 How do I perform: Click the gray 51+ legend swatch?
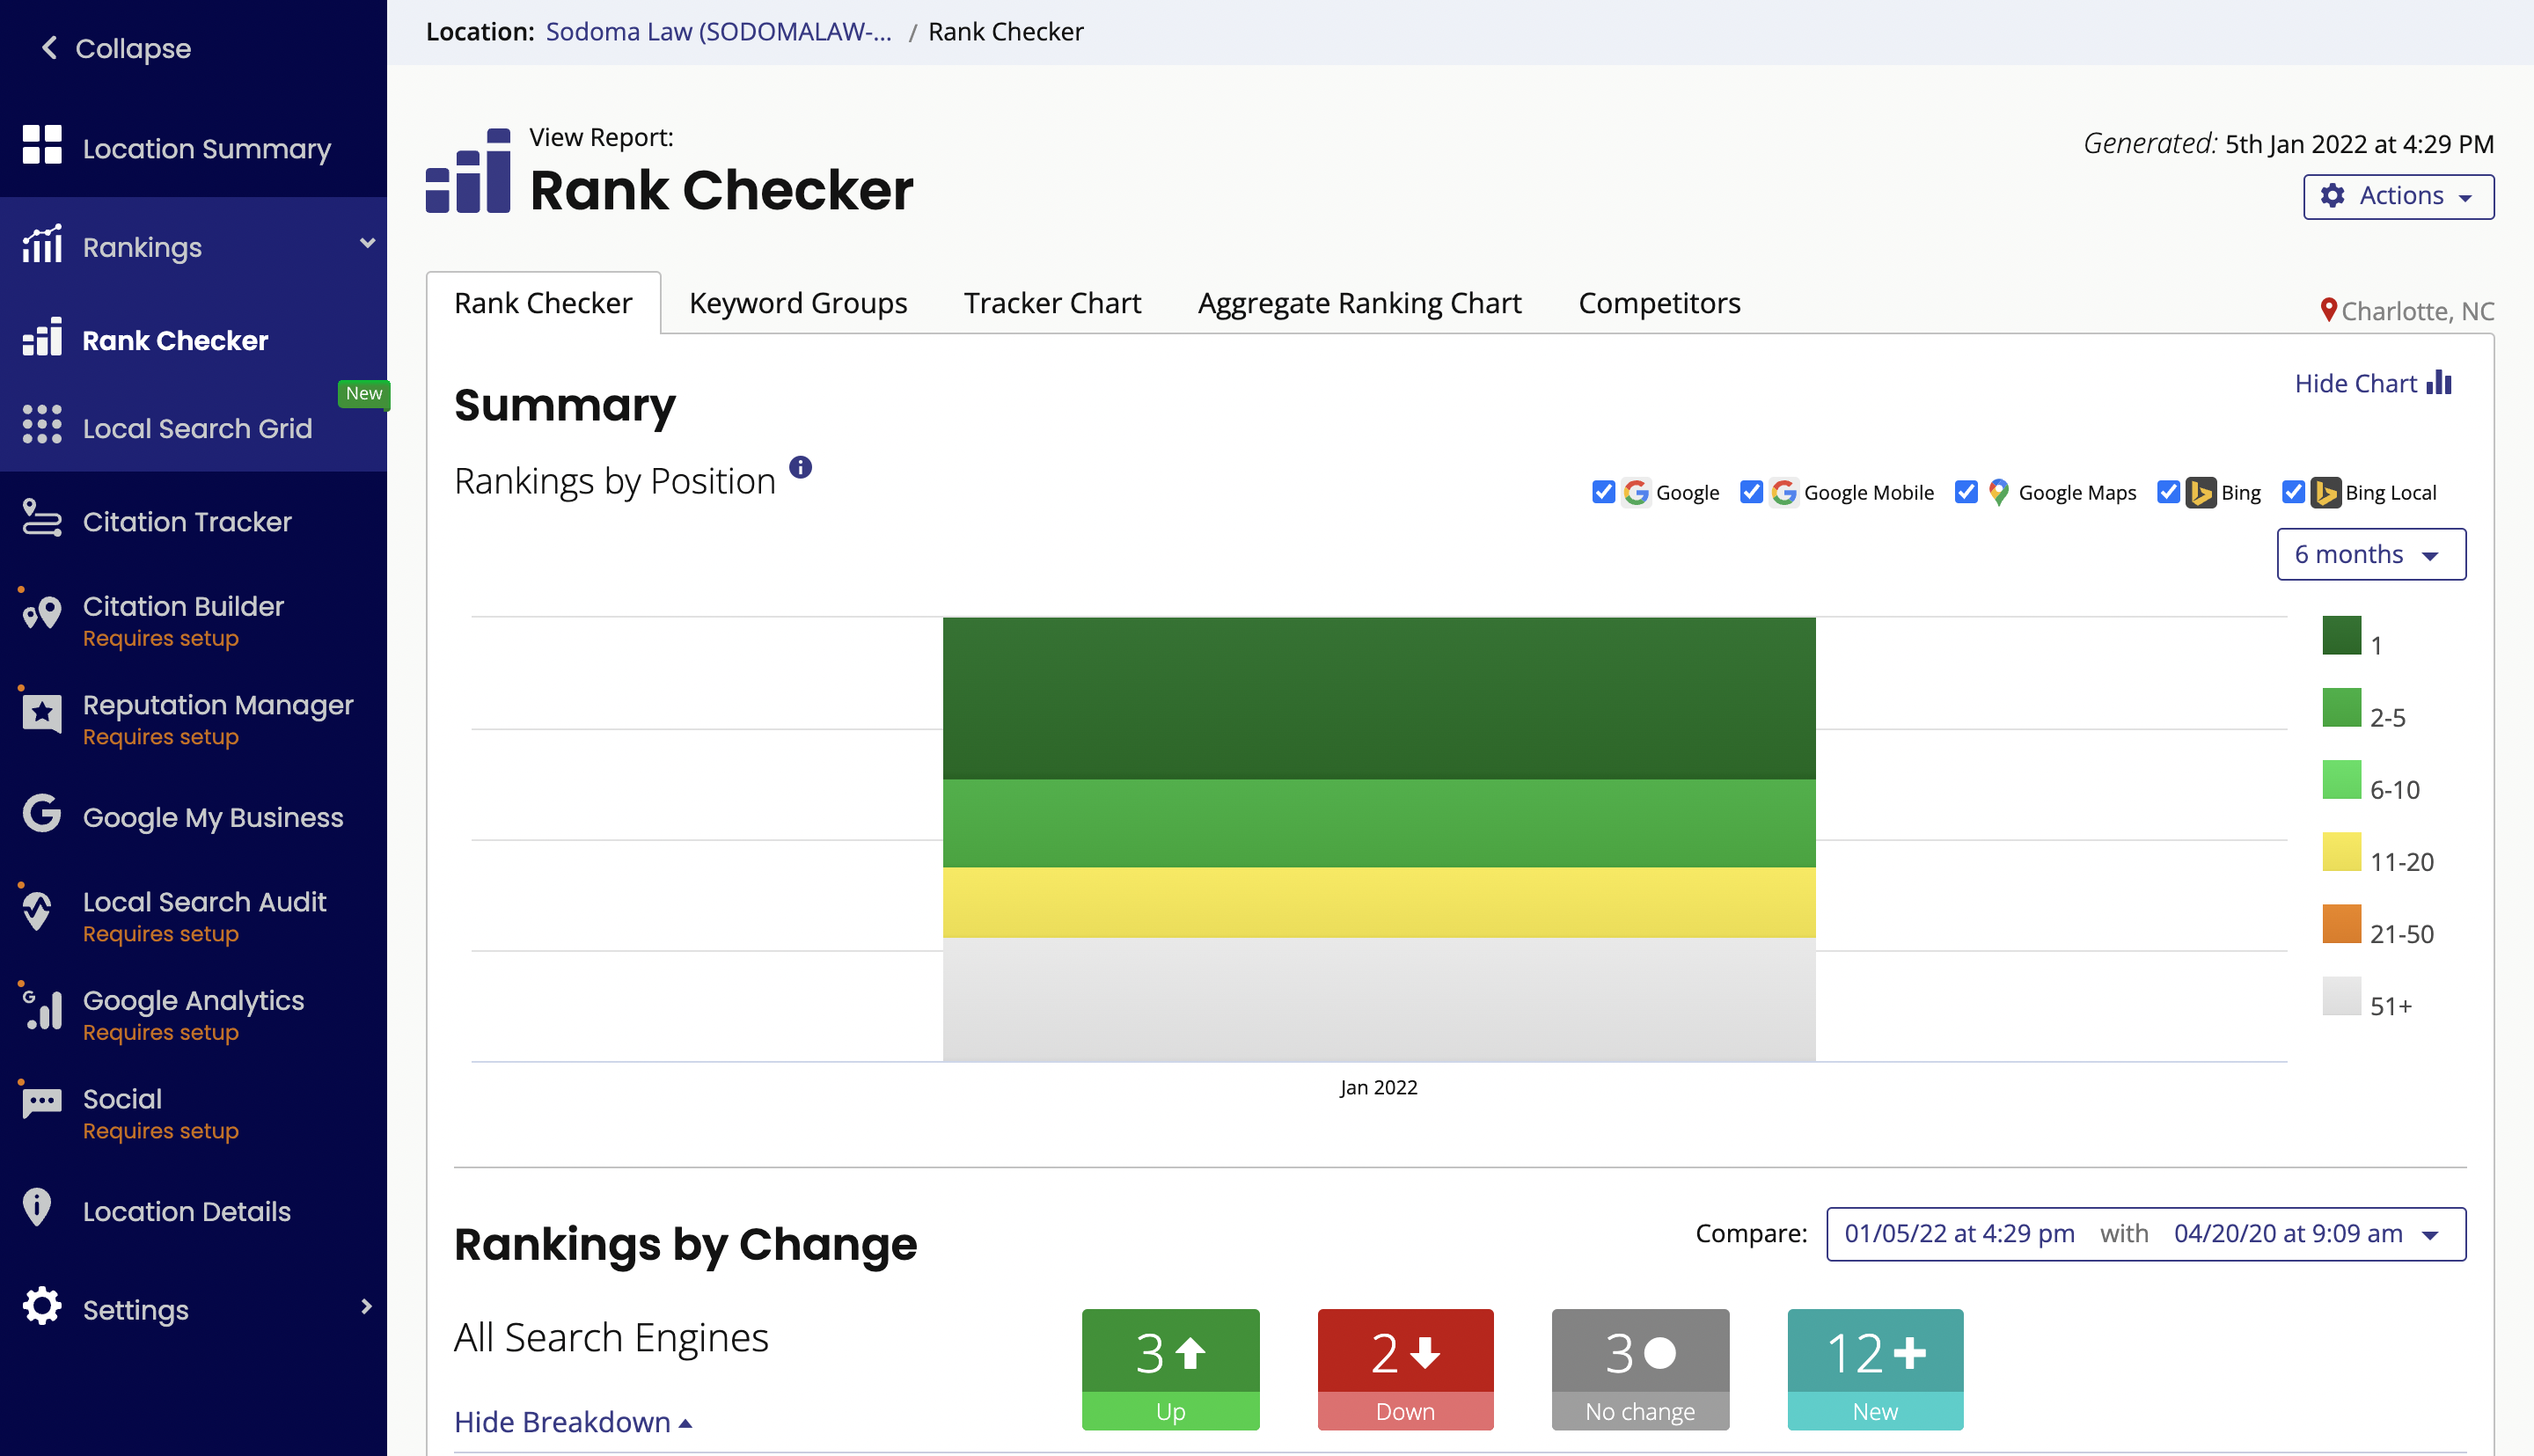[2341, 996]
